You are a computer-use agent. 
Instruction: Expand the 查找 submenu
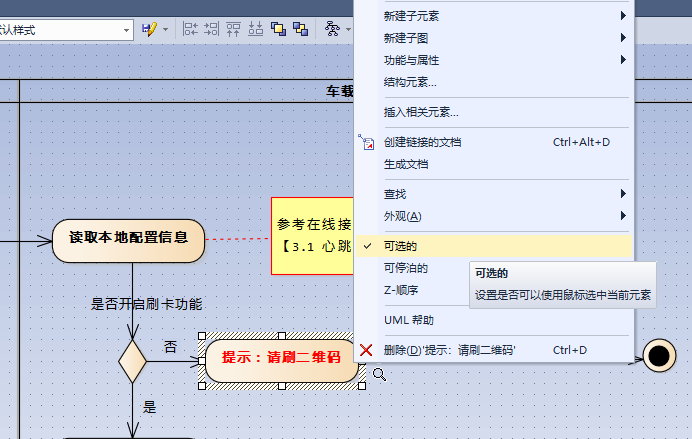tap(494, 194)
